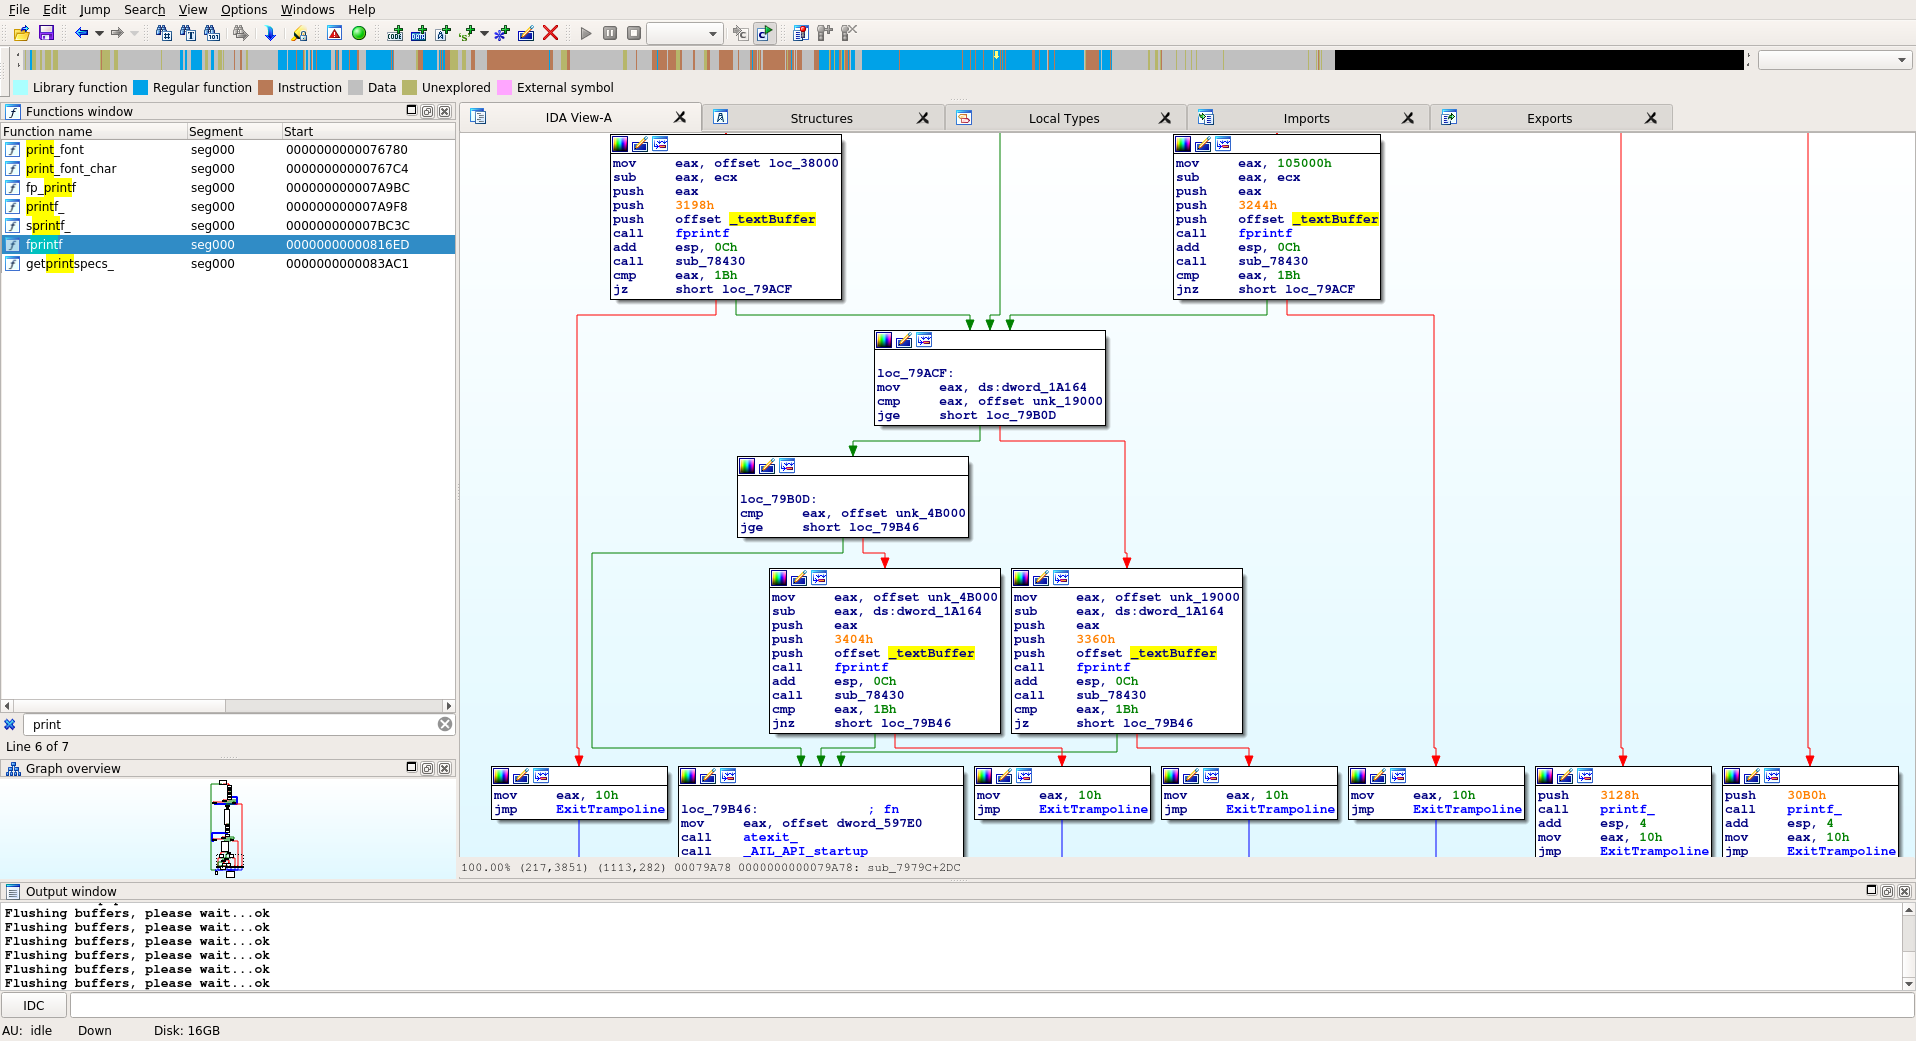Jump back with the blue left arrow
Screen dimensions: 1916x1041
pos(82,33)
